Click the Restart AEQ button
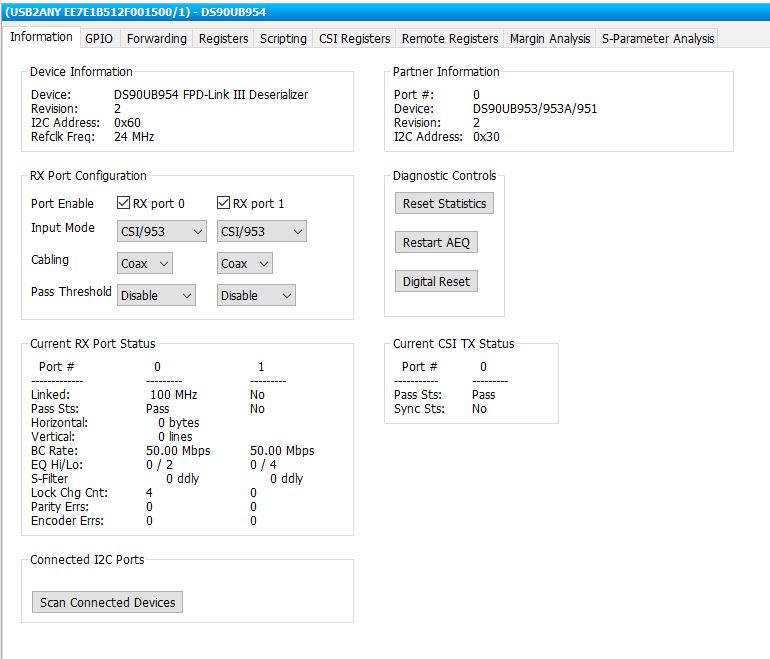 436,243
